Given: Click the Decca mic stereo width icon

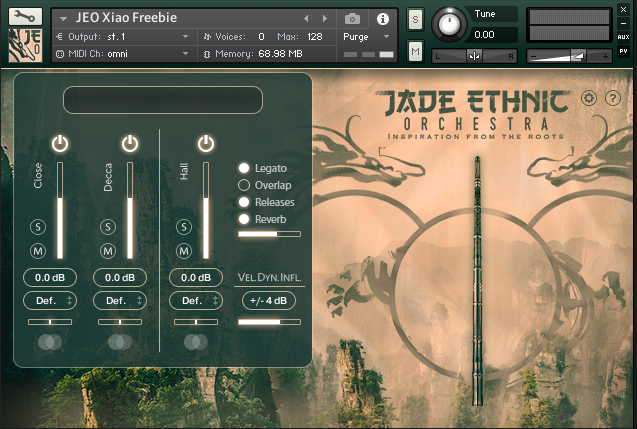Looking at the screenshot, I should click(x=120, y=342).
